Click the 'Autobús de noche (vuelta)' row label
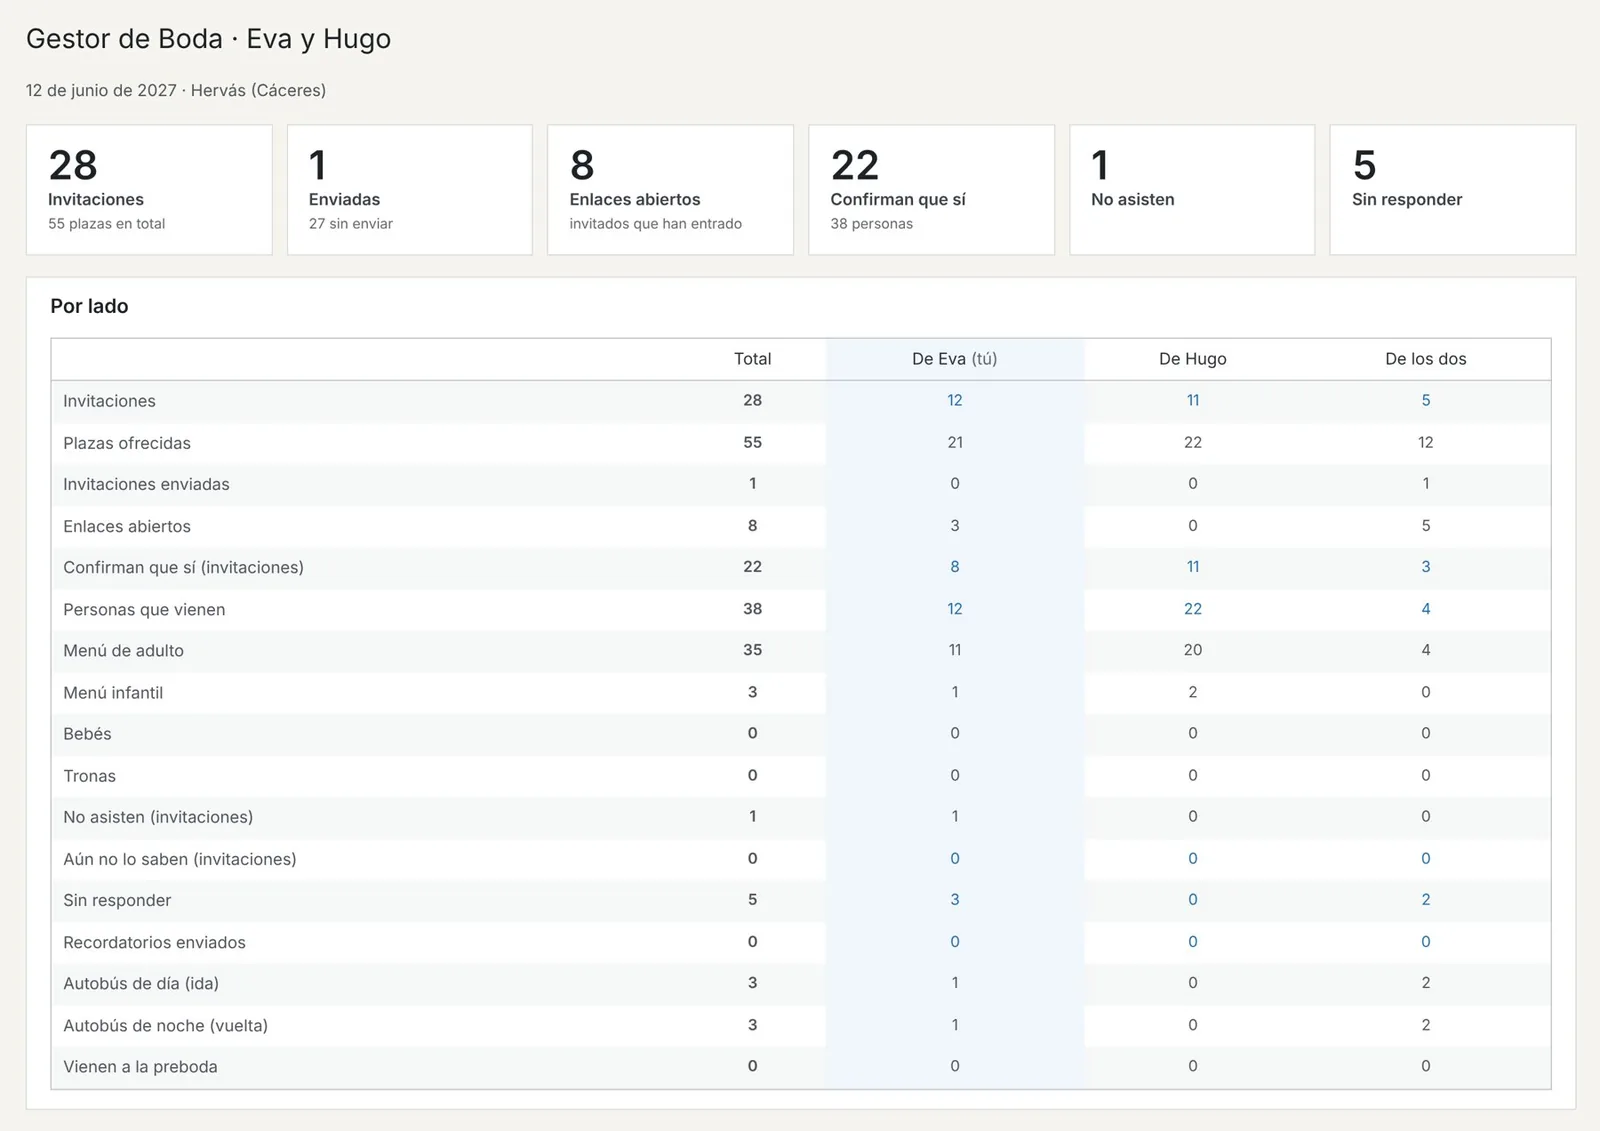The image size is (1600, 1131). click(x=166, y=1026)
